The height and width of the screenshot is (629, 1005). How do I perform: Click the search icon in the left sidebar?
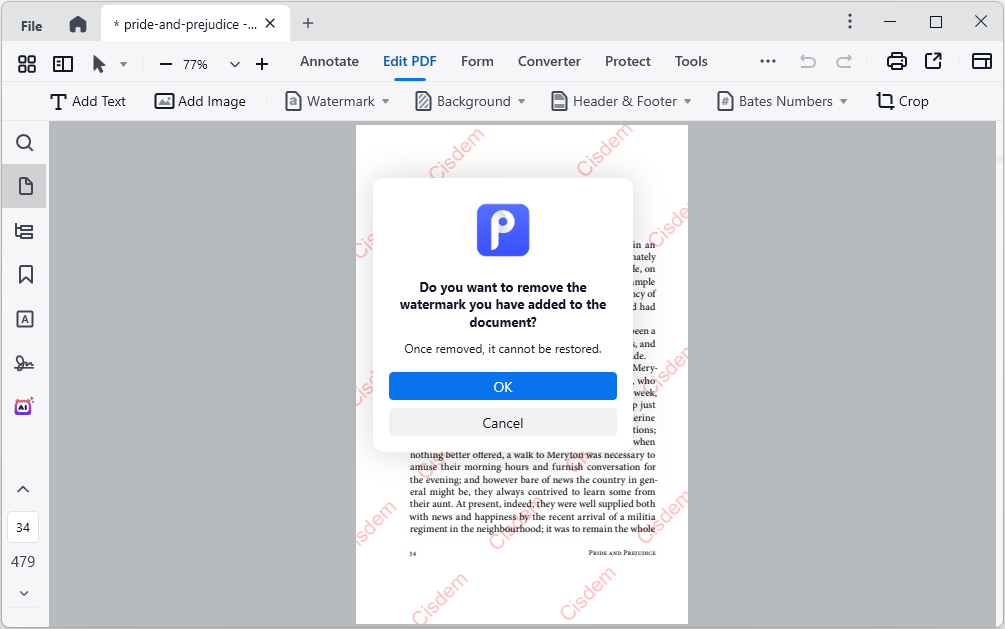(x=25, y=143)
